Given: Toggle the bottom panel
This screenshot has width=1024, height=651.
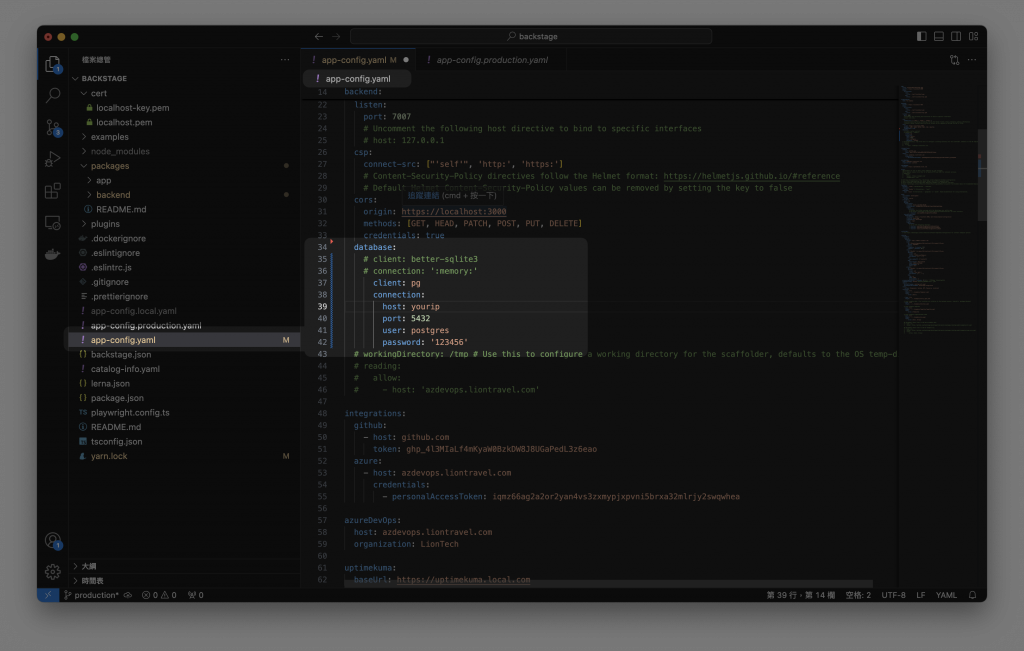Looking at the screenshot, I should click(938, 37).
